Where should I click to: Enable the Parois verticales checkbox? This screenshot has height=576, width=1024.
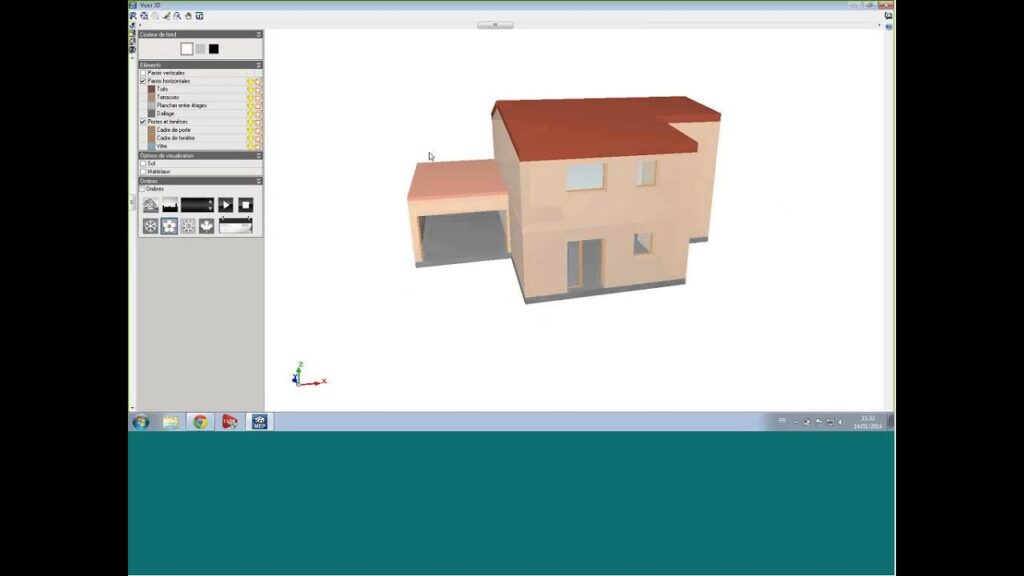click(x=143, y=73)
